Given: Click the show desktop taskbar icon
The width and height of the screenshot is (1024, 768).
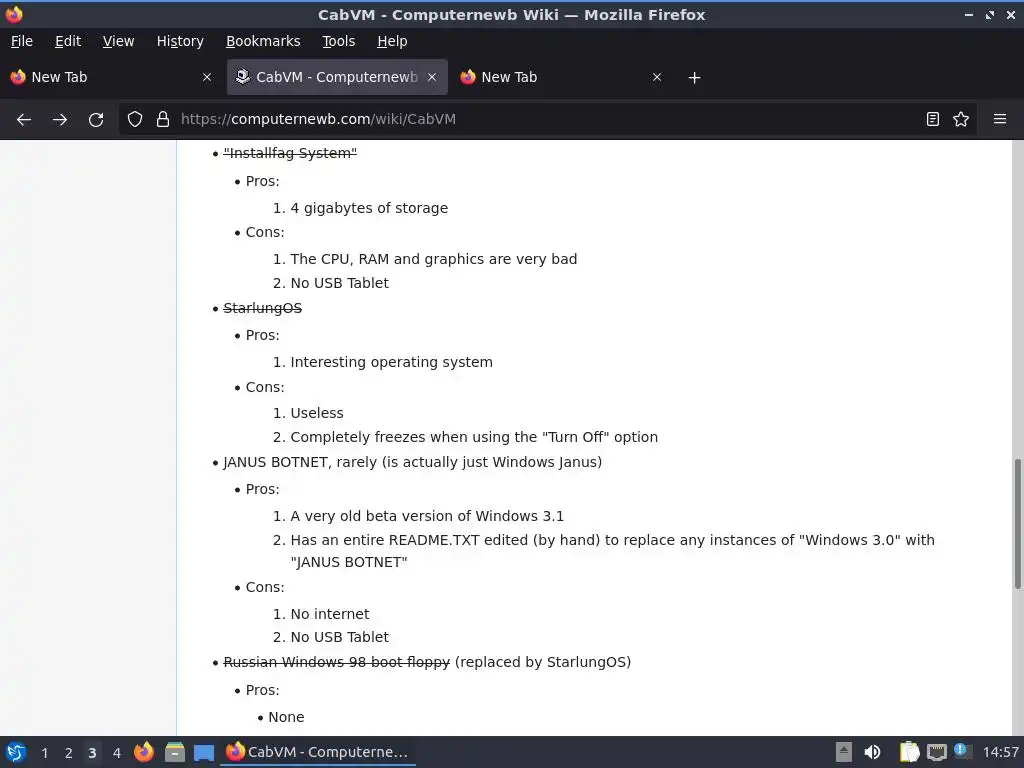Looking at the screenshot, I should (204, 753).
